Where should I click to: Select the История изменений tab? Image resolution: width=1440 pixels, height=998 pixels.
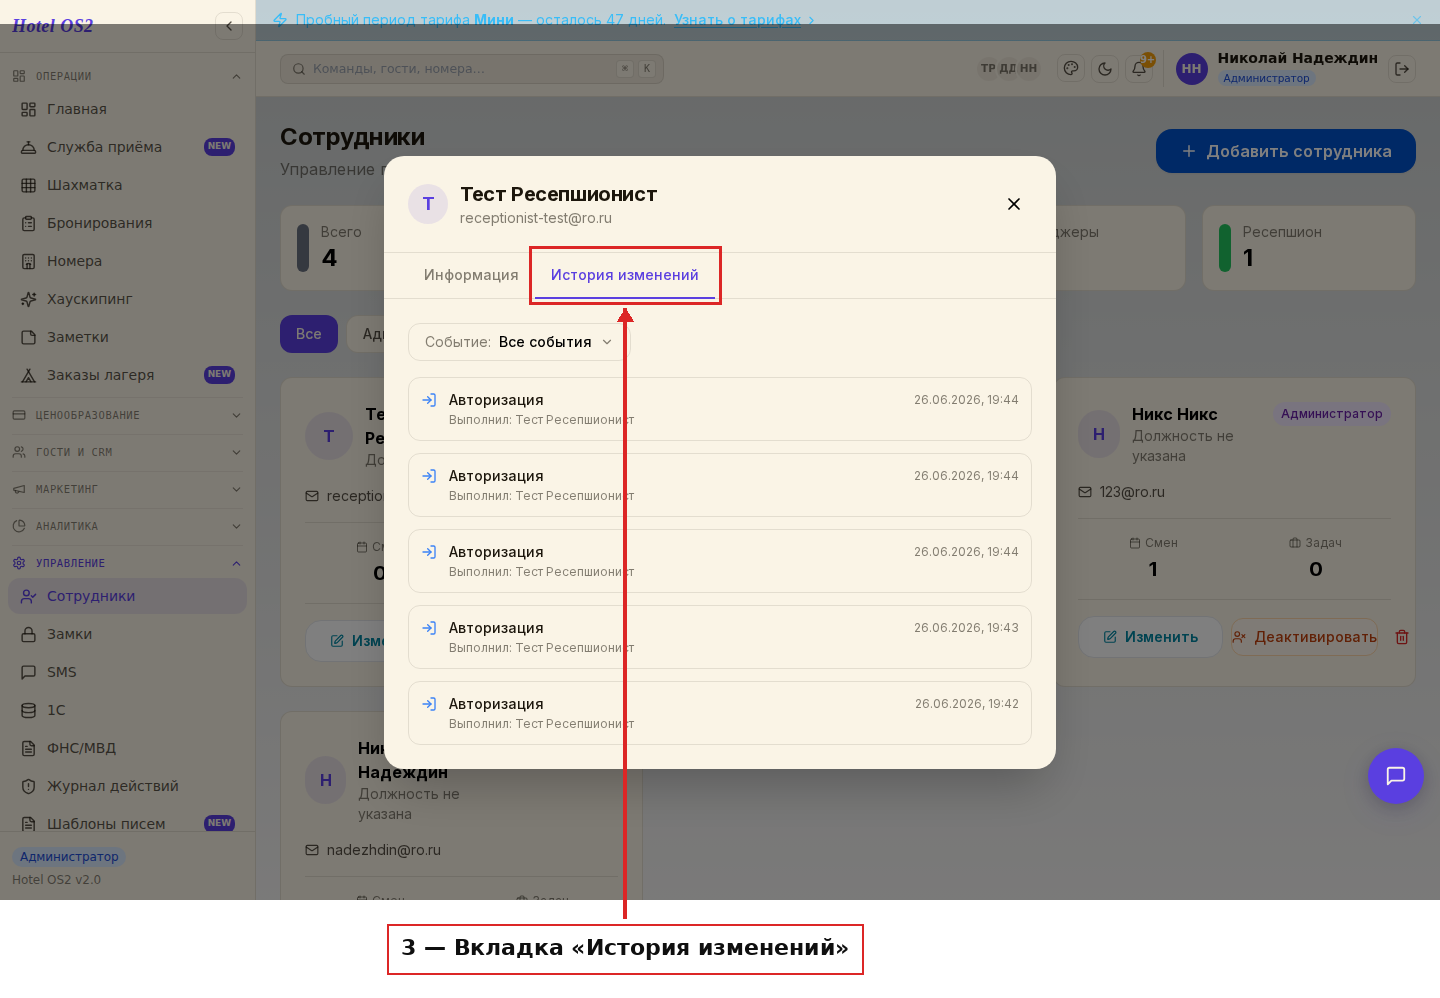click(x=625, y=275)
